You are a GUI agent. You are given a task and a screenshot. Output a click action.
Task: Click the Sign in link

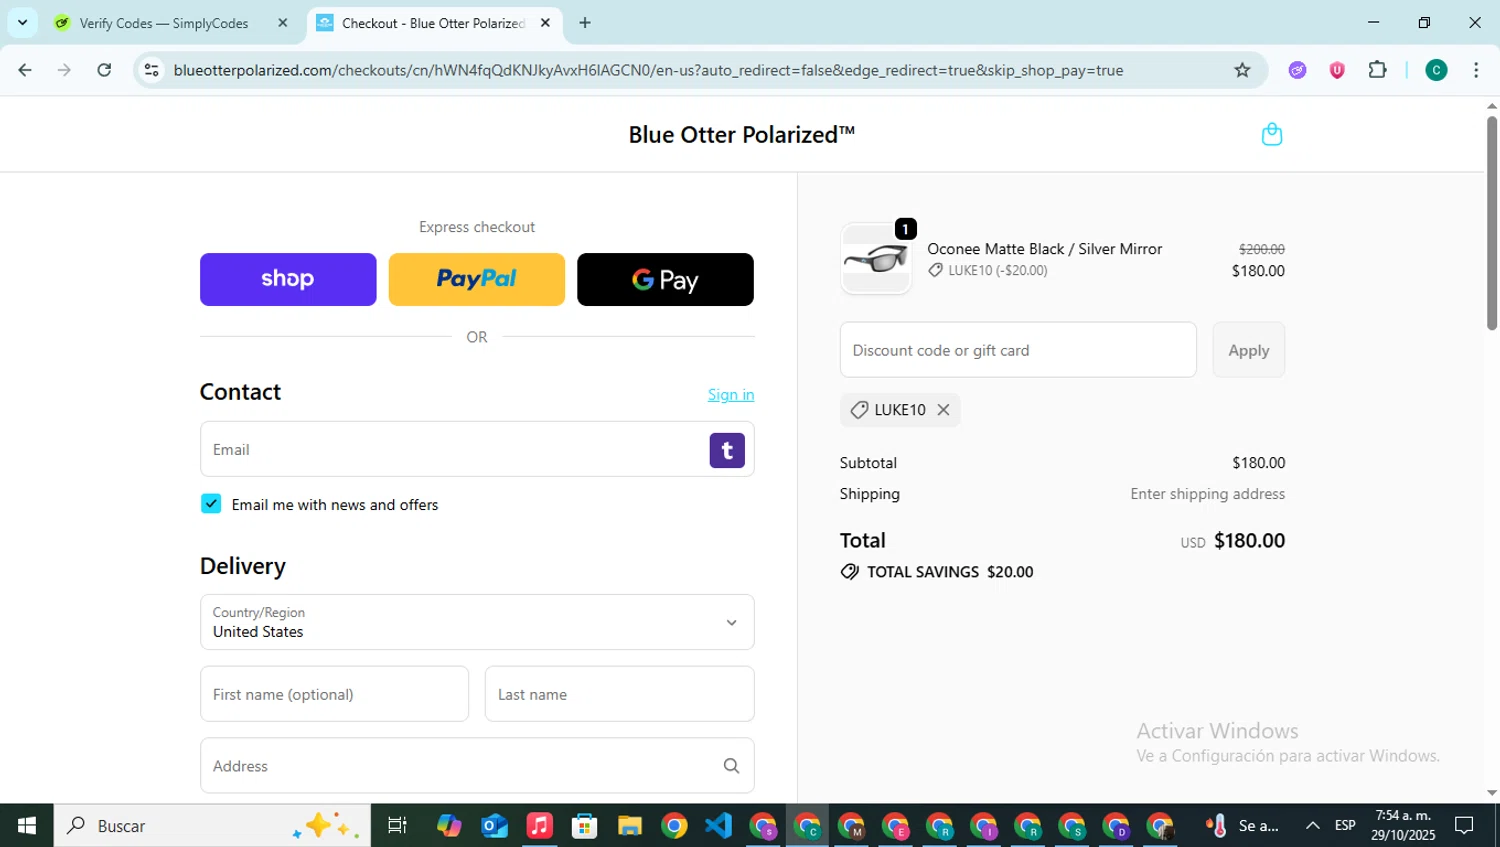[731, 395]
